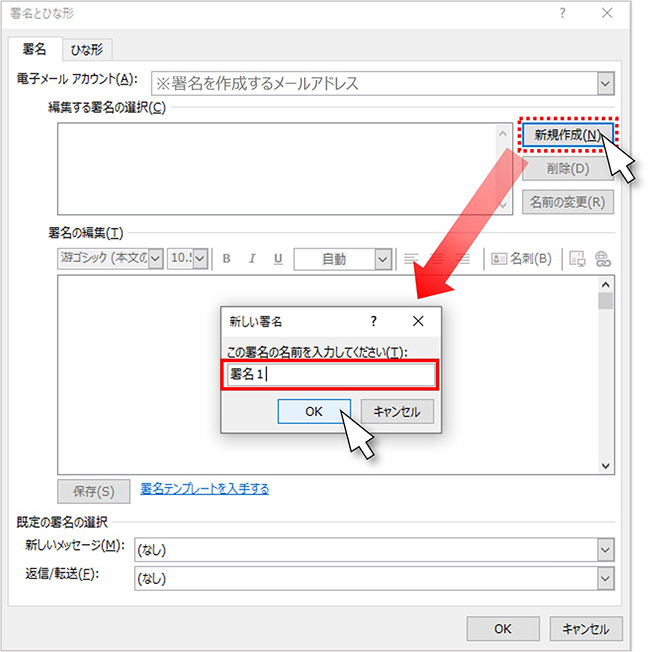Open the 電子メール アカウント dropdown
The height and width of the screenshot is (652, 650).
point(604,84)
